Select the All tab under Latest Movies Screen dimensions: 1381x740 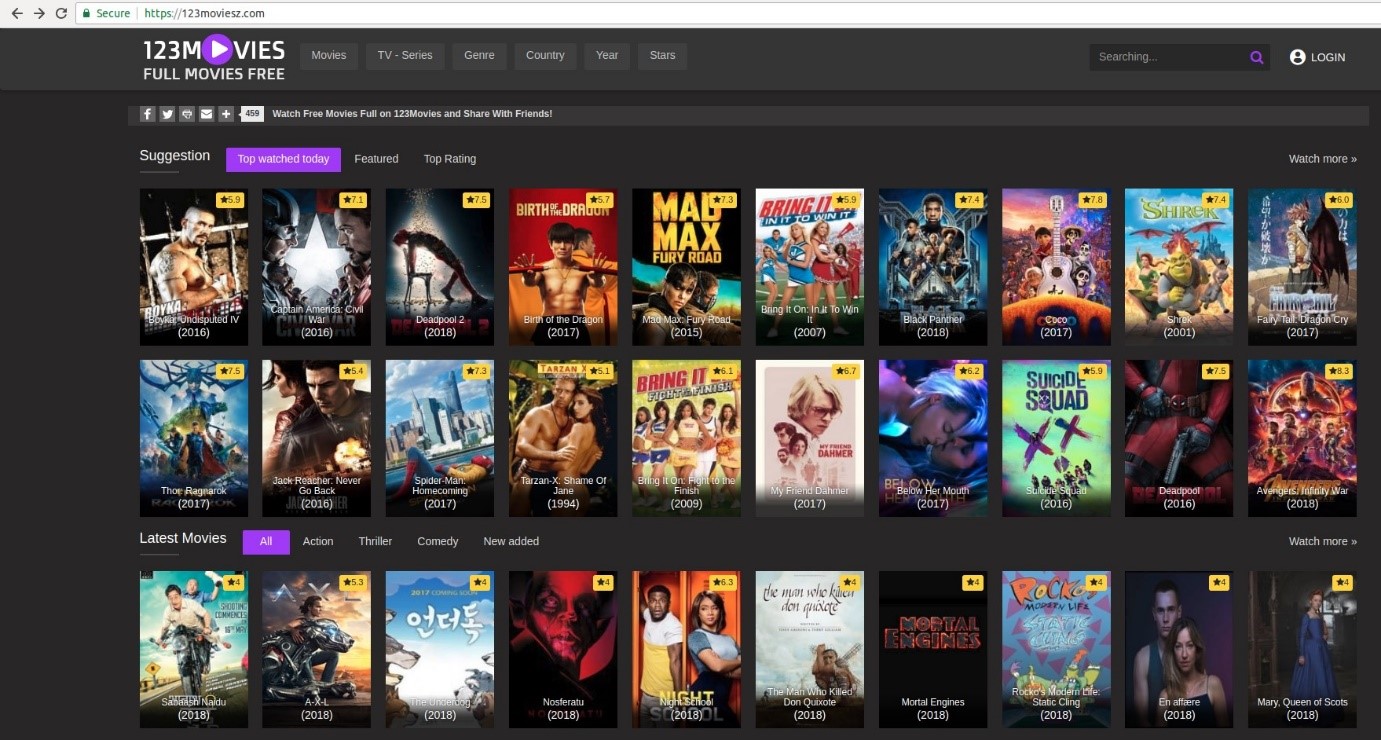[266, 542]
